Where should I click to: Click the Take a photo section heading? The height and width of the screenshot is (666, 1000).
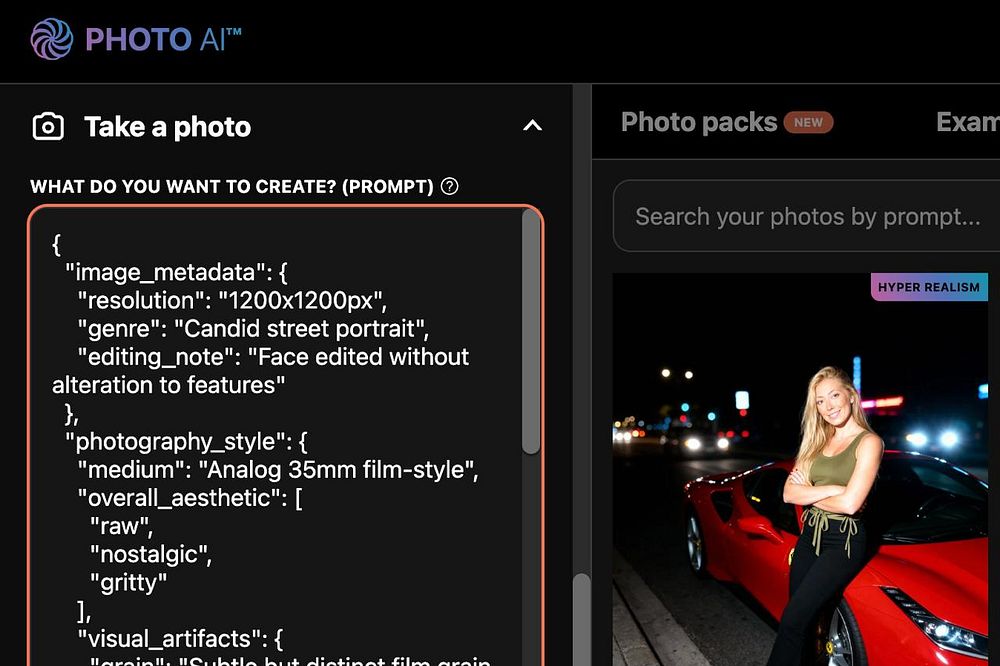coord(167,127)
